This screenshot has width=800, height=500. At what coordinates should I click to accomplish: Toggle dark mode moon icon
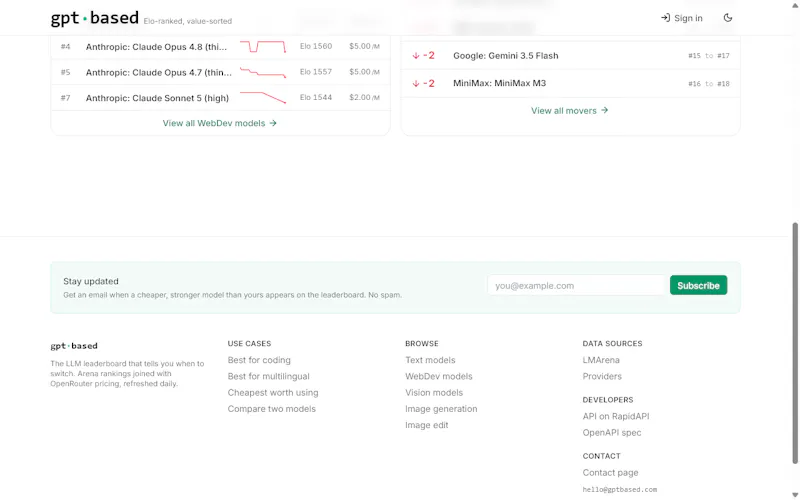pos(728,18)
